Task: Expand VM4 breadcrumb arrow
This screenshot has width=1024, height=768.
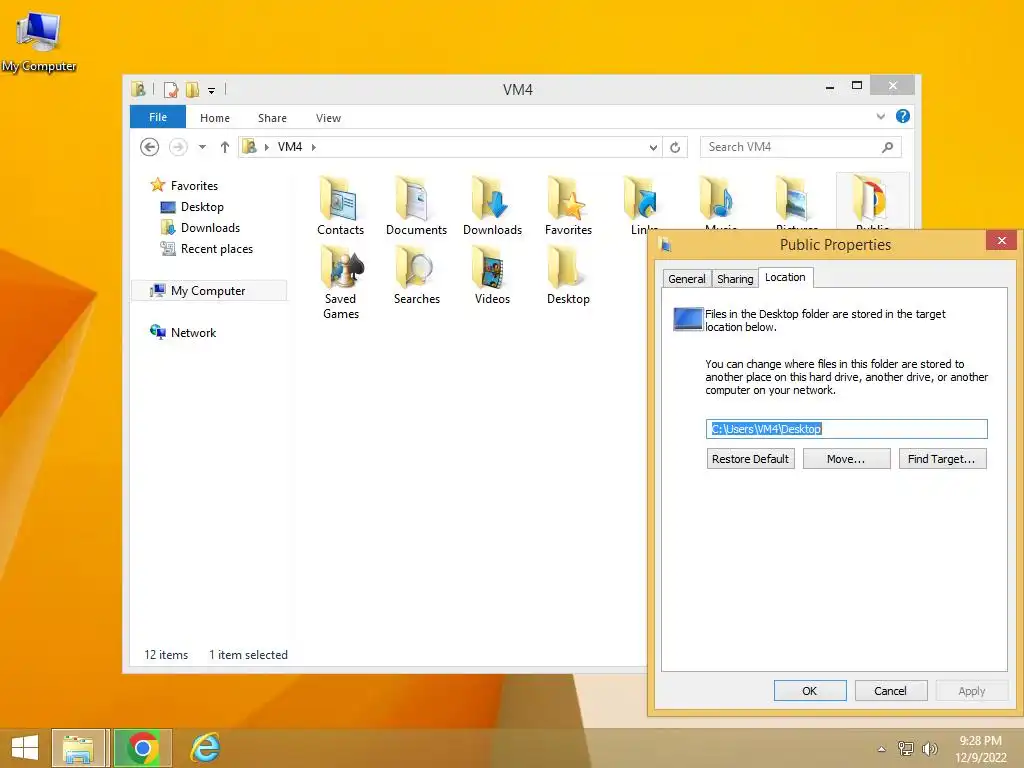Action: pyautogui.click(x=313, y=148)
